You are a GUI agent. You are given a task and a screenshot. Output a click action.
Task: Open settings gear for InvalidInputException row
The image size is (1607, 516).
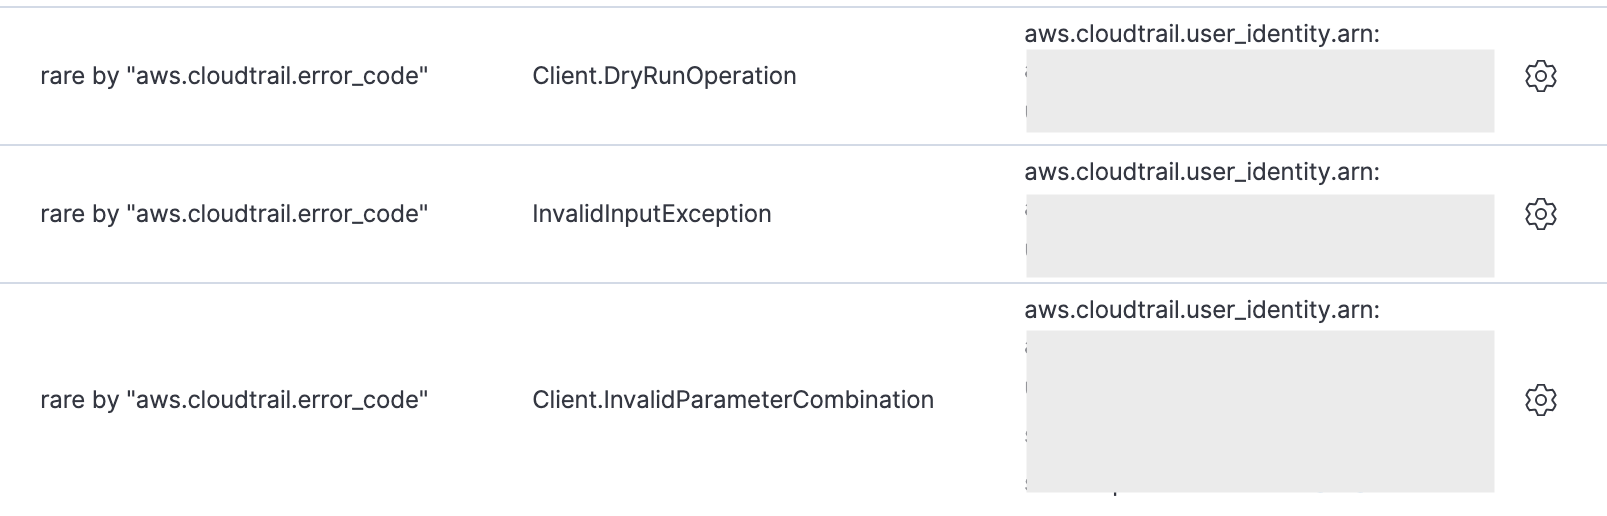[1540, 214]
